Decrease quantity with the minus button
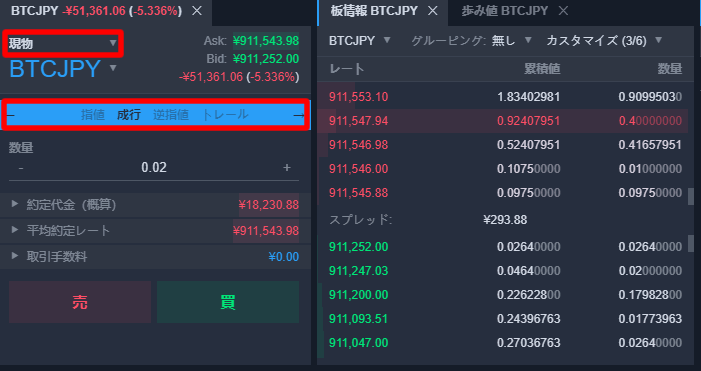 point(21,168)
